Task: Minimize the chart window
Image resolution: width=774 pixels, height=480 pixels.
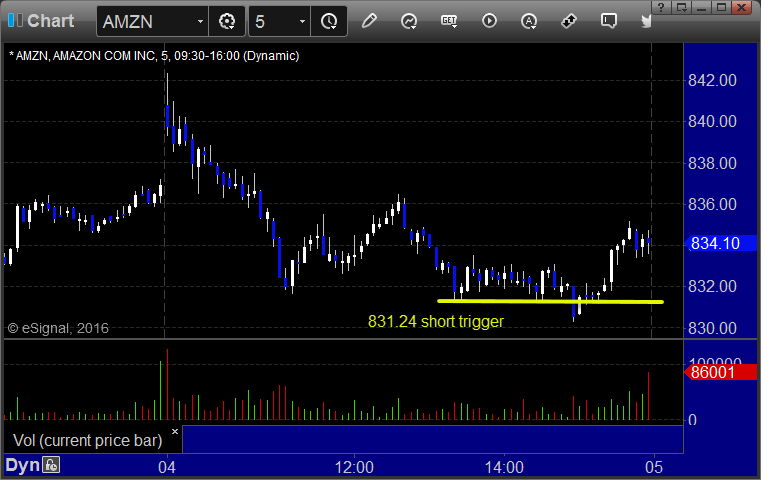Action: pos(702,7)
